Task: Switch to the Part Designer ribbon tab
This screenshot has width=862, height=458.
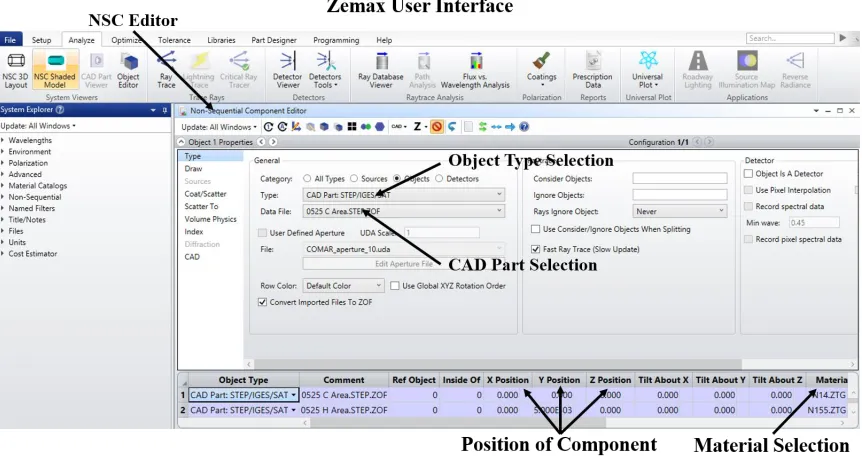Action: point(274,40)
